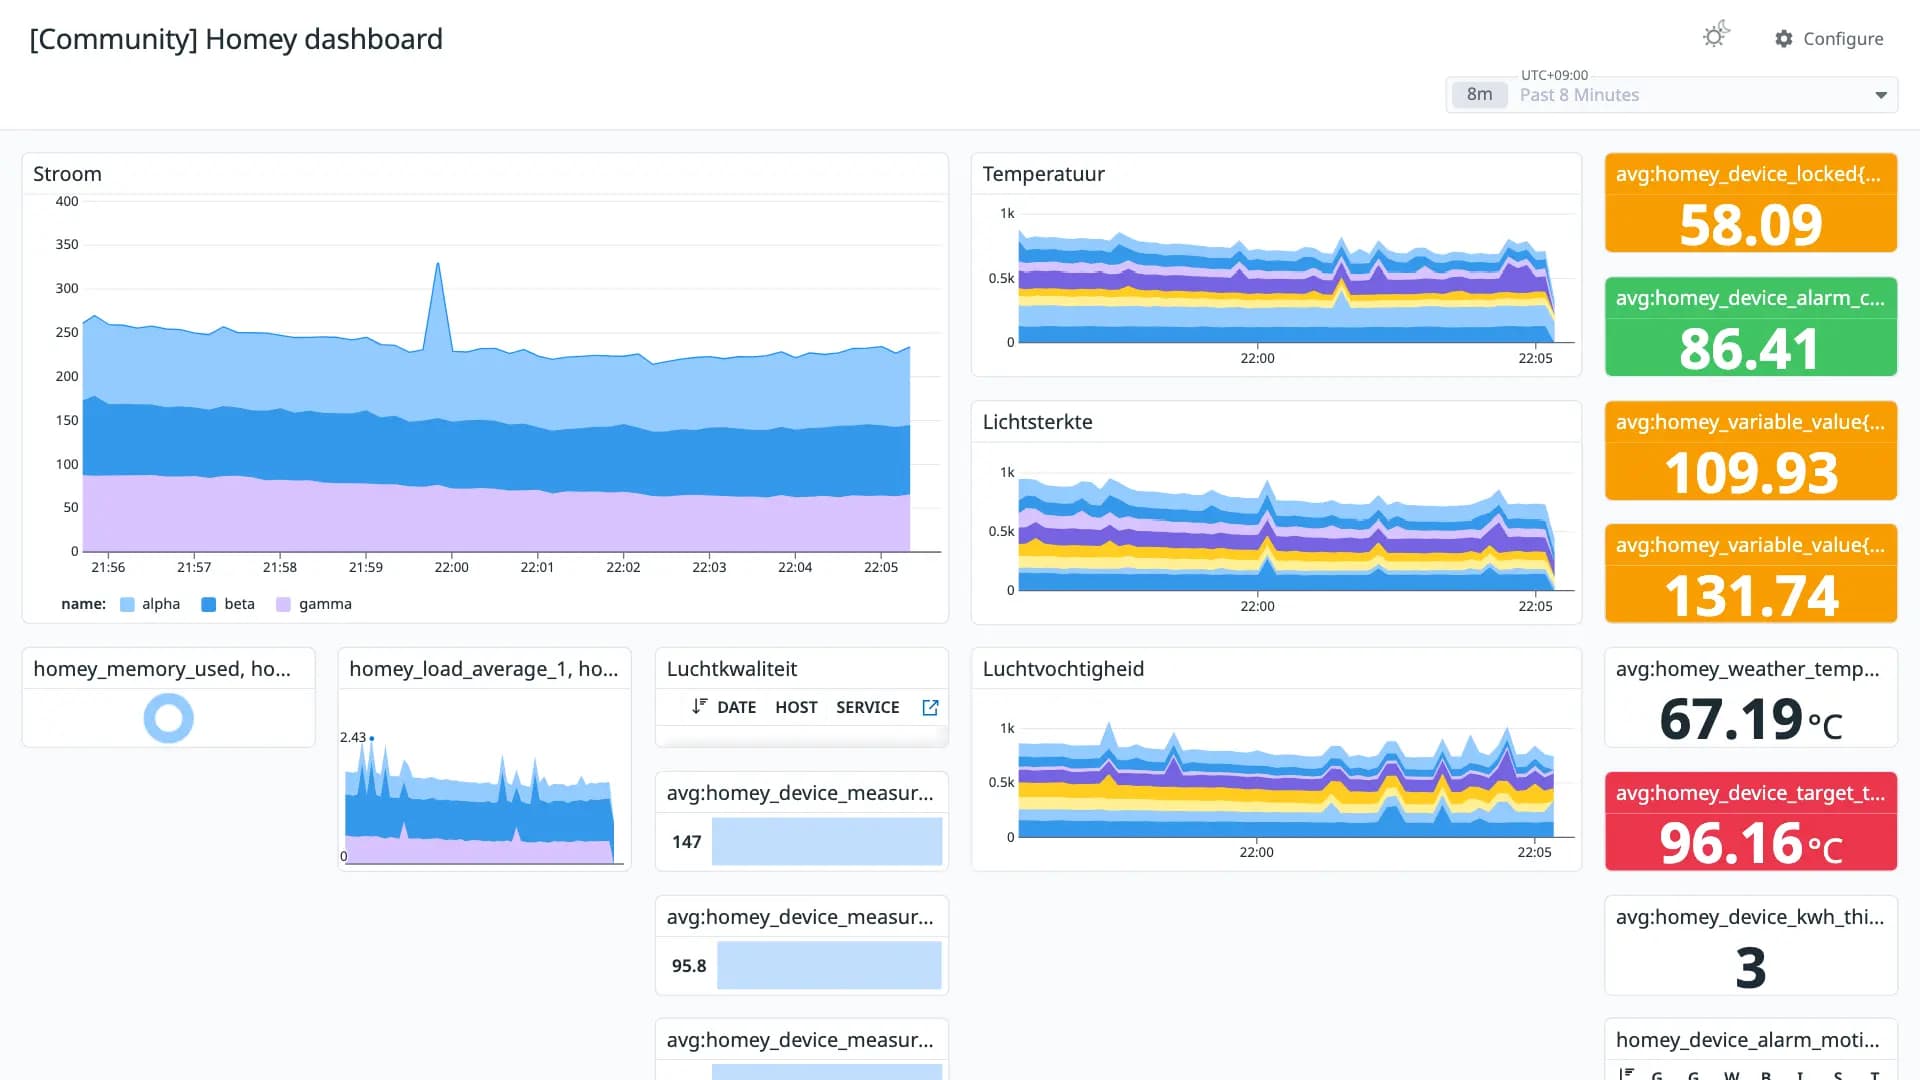Click the spike peak in Stroom chart
The height and width of the screenshot is (1080, 1920).
point(438,264)
